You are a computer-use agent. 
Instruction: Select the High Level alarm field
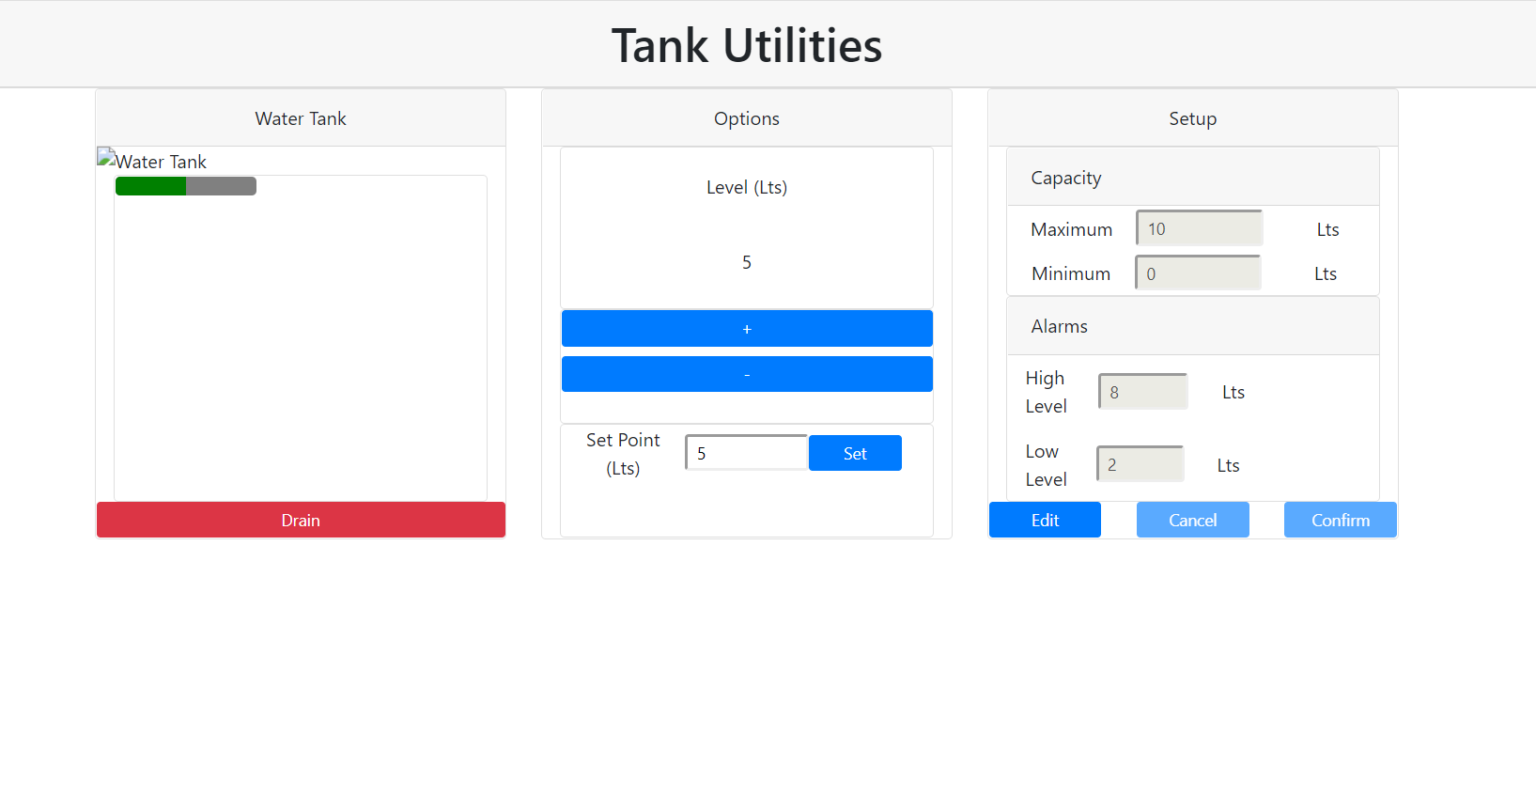(1143, 392)
